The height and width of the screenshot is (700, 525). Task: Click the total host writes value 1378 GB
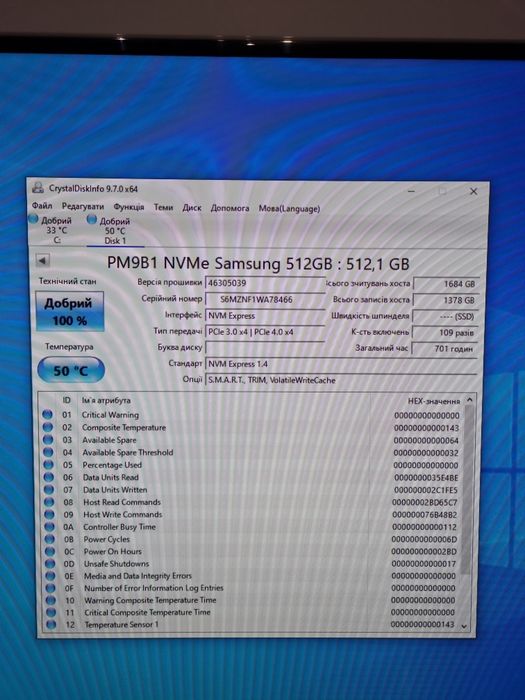click(446, 300)
